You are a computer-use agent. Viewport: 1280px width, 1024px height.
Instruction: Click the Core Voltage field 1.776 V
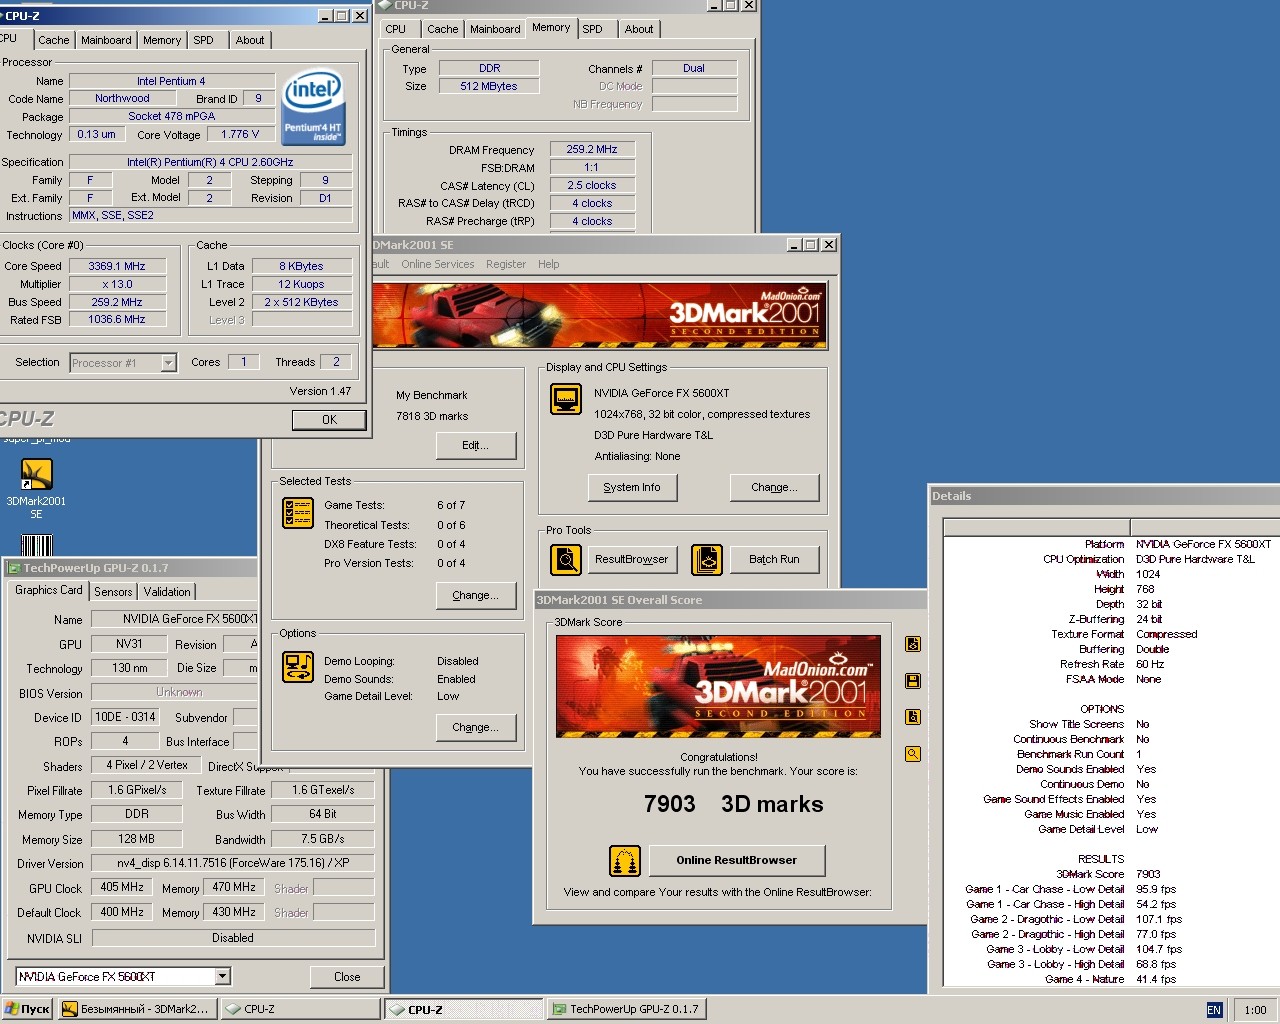pos(241,134)
